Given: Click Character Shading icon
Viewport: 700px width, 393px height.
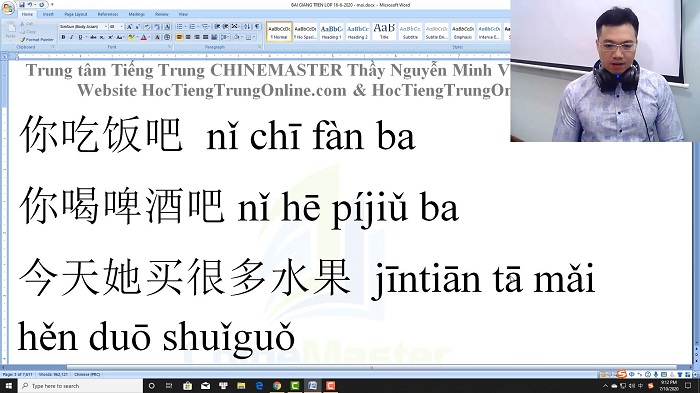Looking at the screenshot, I should 157,37.
